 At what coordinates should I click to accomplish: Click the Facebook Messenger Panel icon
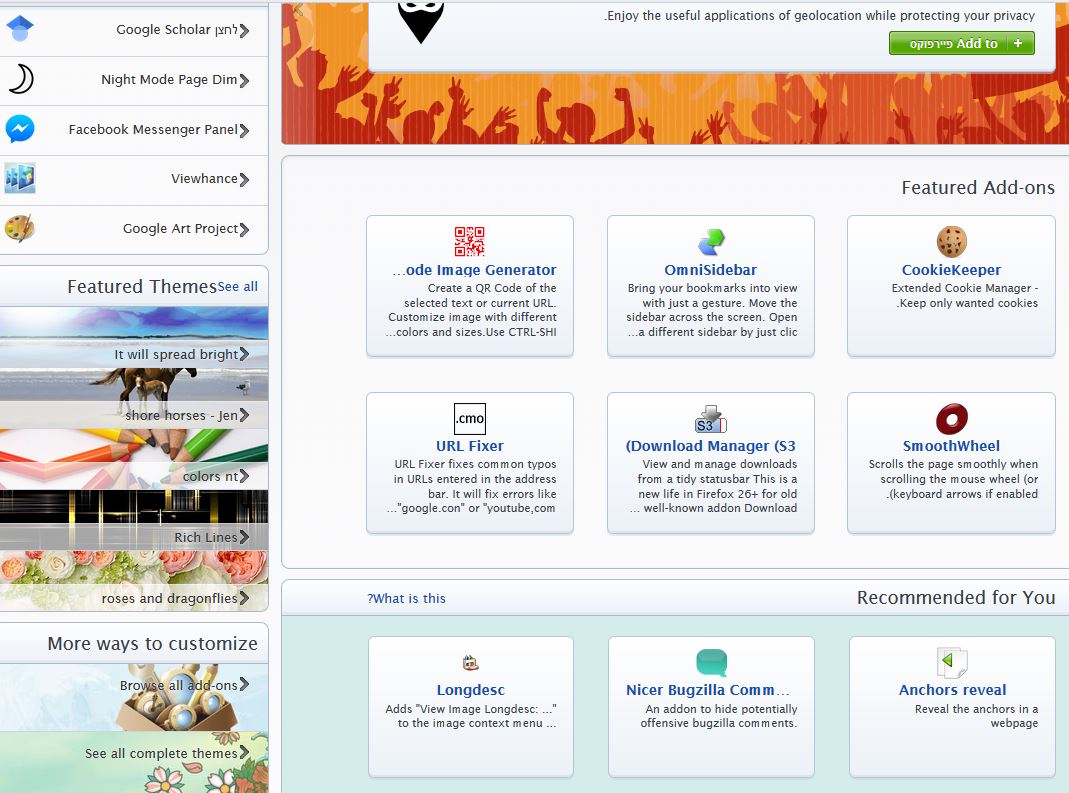click(x=20, y=128)
